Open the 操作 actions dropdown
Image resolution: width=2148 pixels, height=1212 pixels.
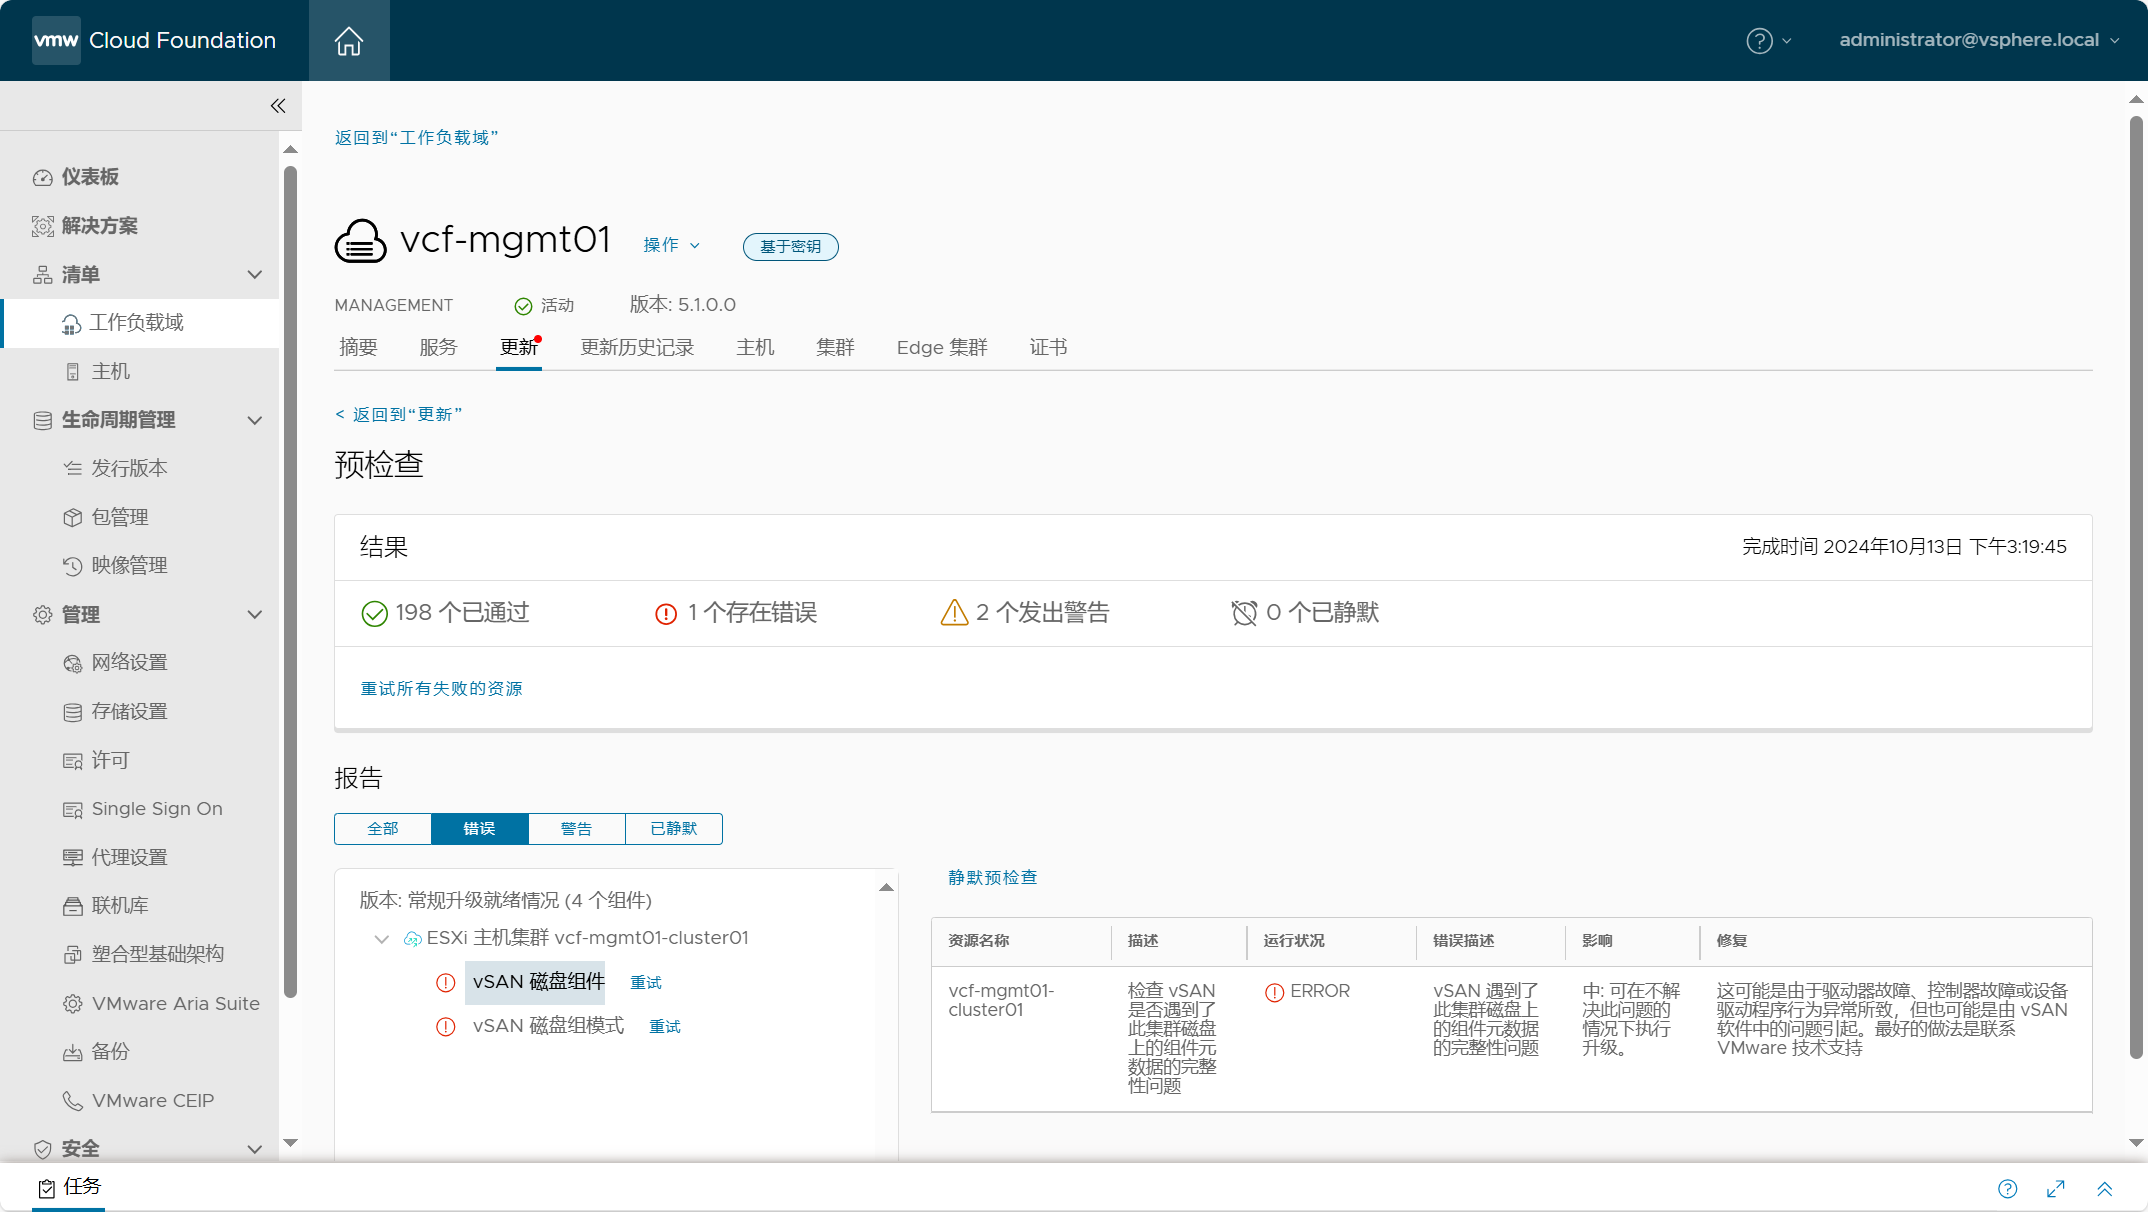(x=672, y=245)
